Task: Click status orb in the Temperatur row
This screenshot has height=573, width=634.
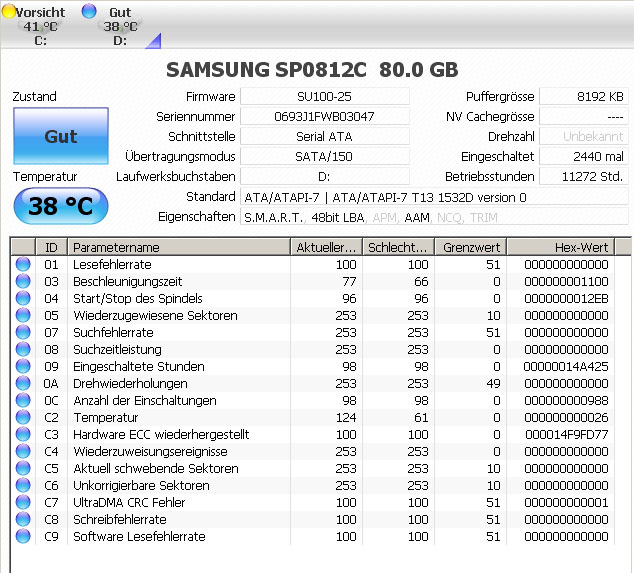Action: tap(23, 417)
